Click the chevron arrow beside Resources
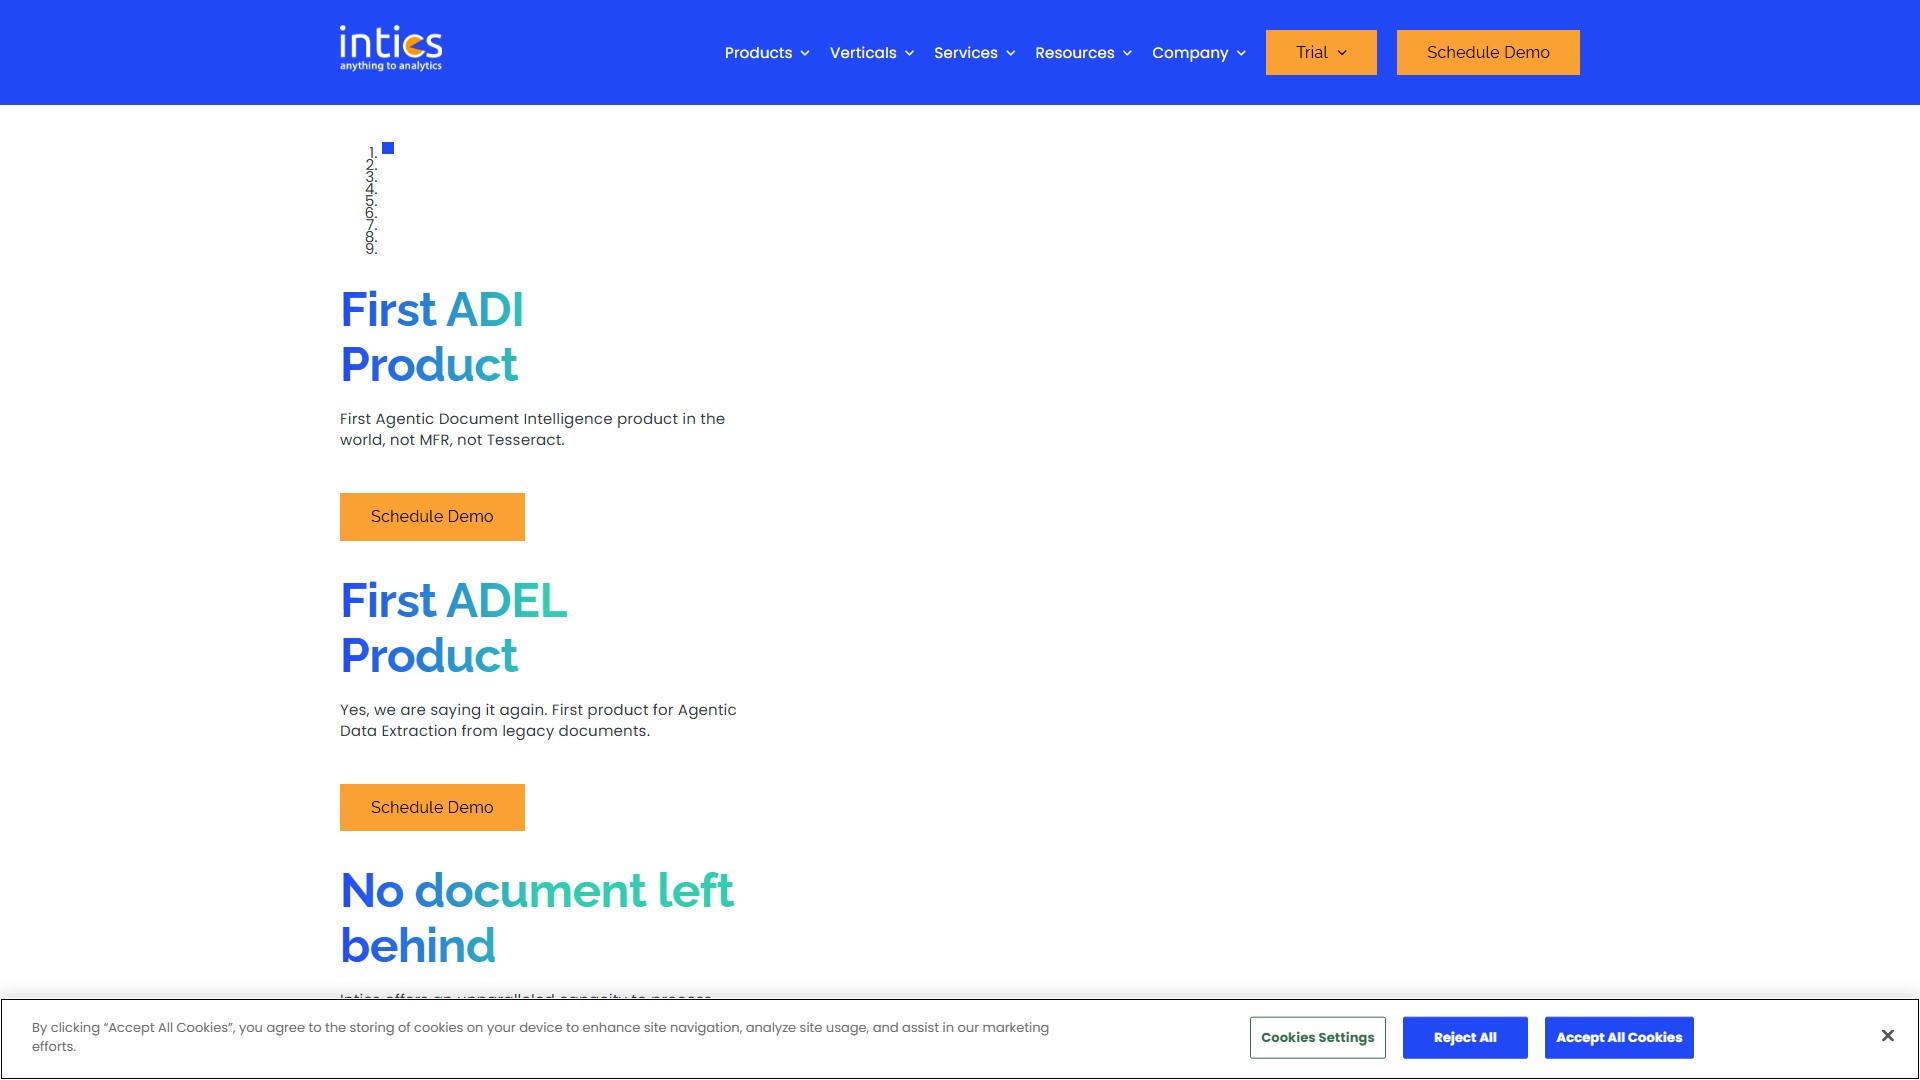Image resolution: width=1920 pixels, height=1080 pixels. click(x=1127, y=53)
